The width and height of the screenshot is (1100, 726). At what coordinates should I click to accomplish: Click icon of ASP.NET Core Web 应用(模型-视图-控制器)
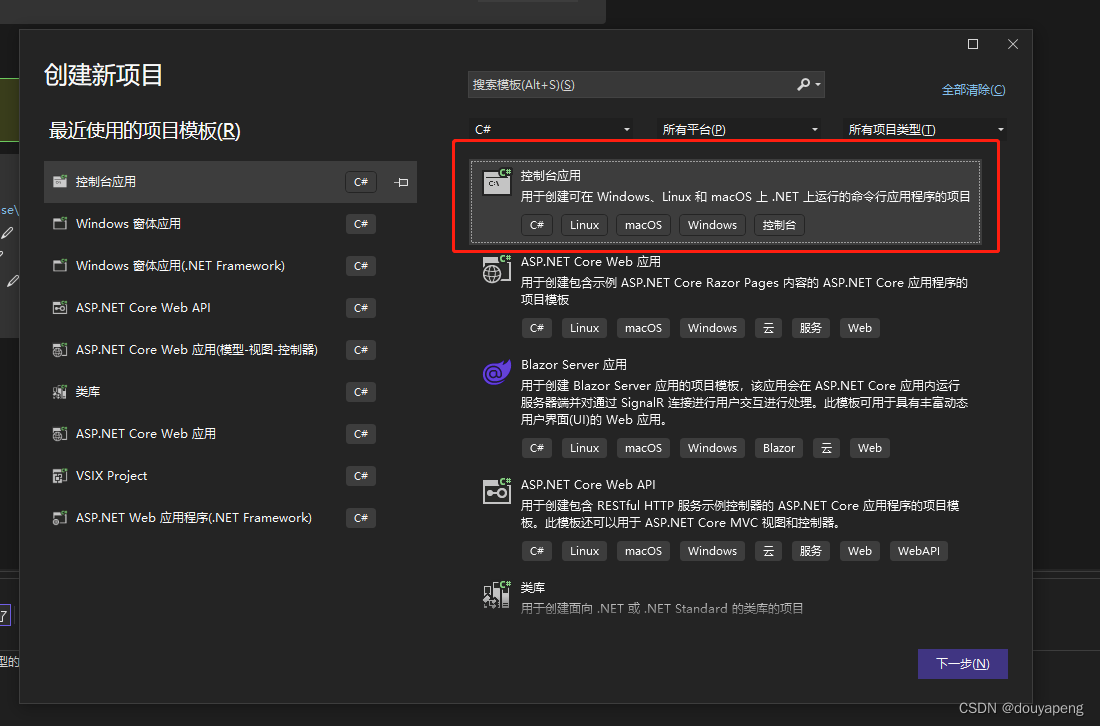pyautogui.click(x=60, y=350)
